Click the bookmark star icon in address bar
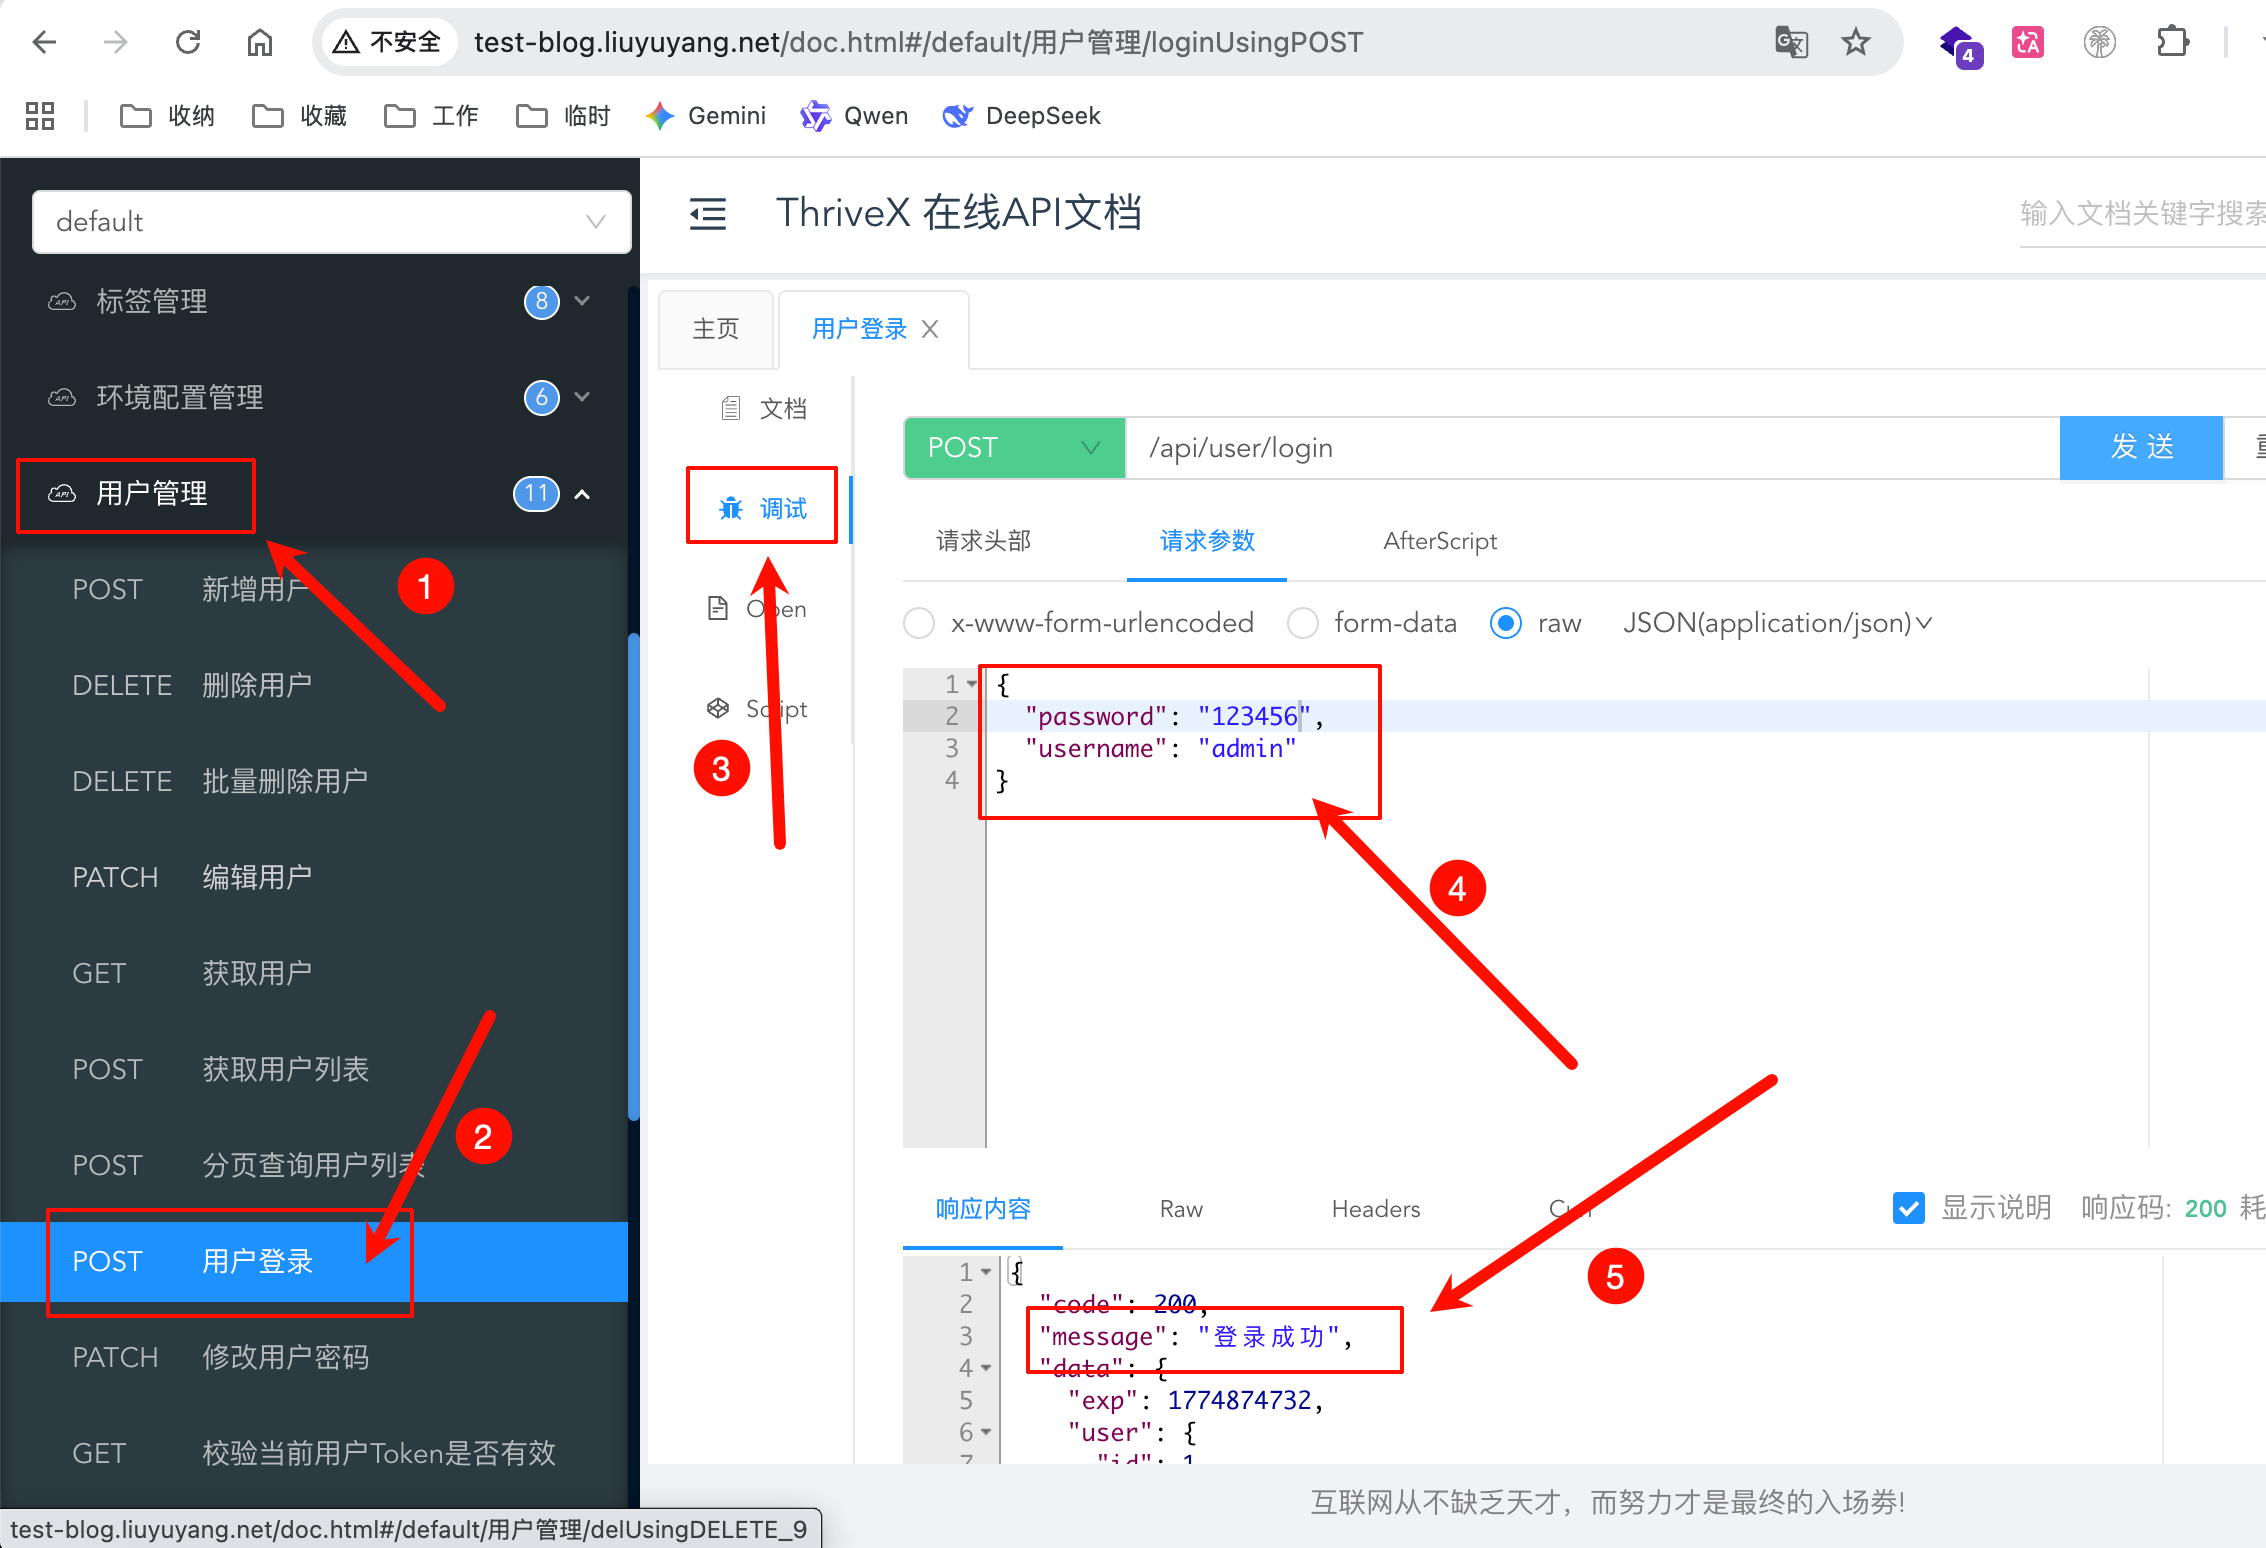This screenshot has width=2266, height=1548. pyautogui.click(x=1855, y=42)
